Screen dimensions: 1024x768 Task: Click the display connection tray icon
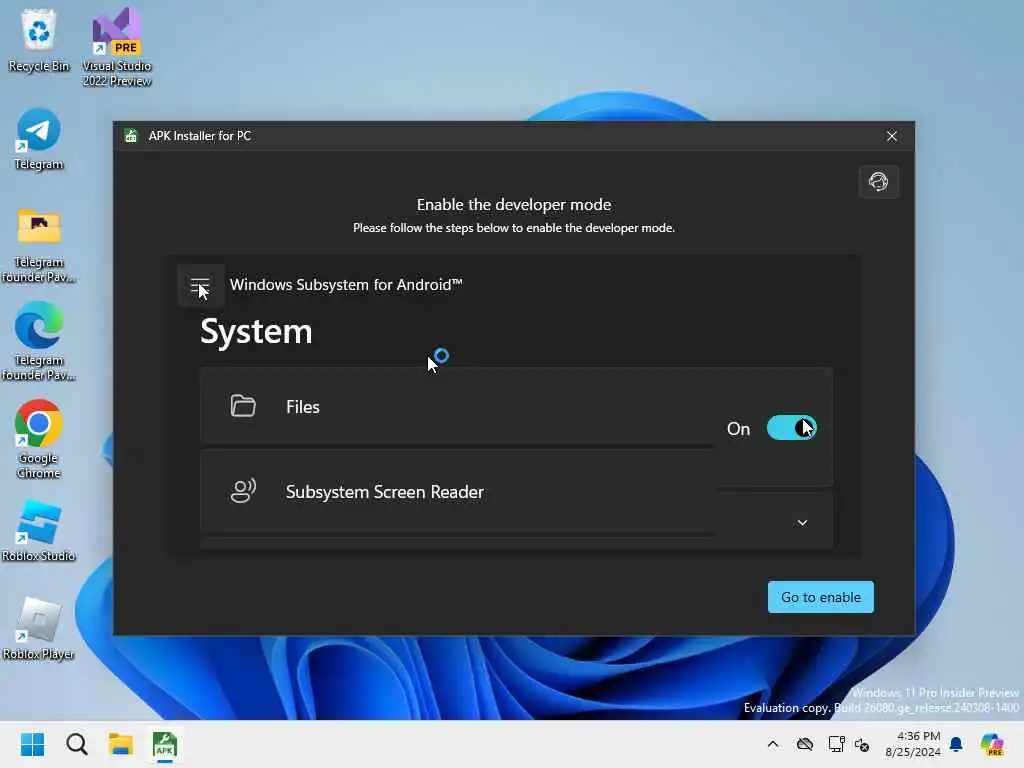[836, 744]
